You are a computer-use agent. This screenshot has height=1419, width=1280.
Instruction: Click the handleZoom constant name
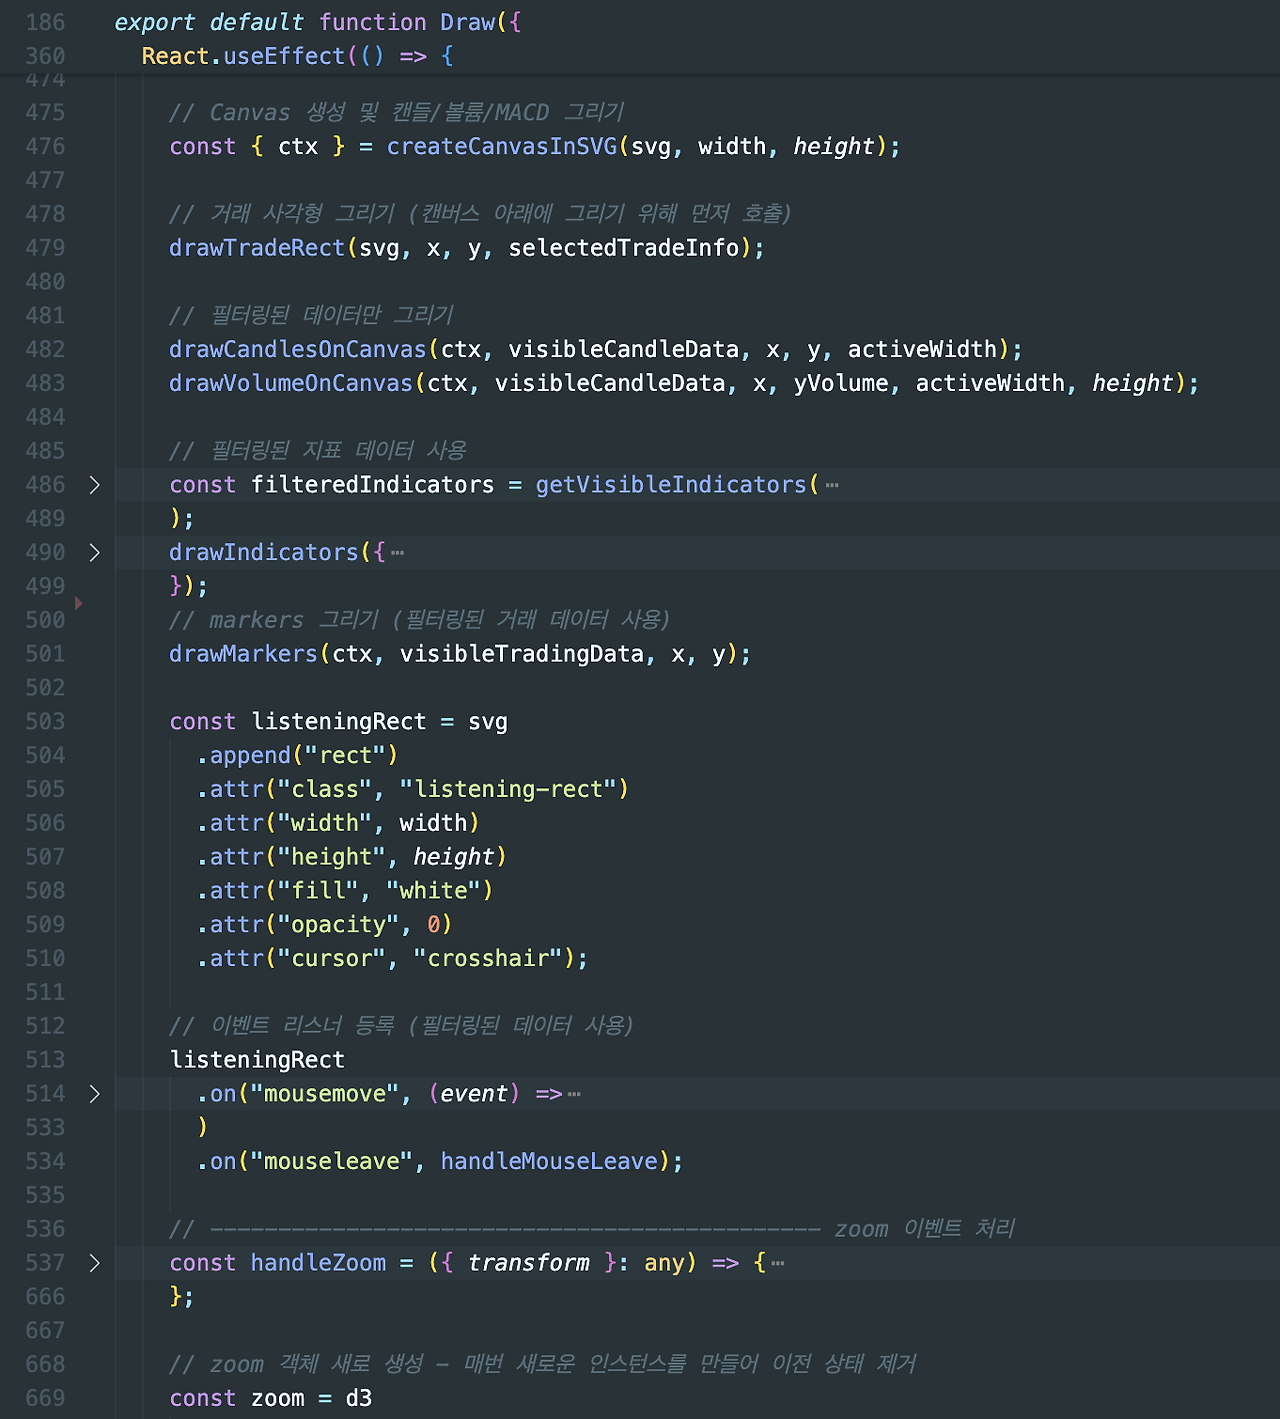pyautogui.click(x=318, y=1263)
